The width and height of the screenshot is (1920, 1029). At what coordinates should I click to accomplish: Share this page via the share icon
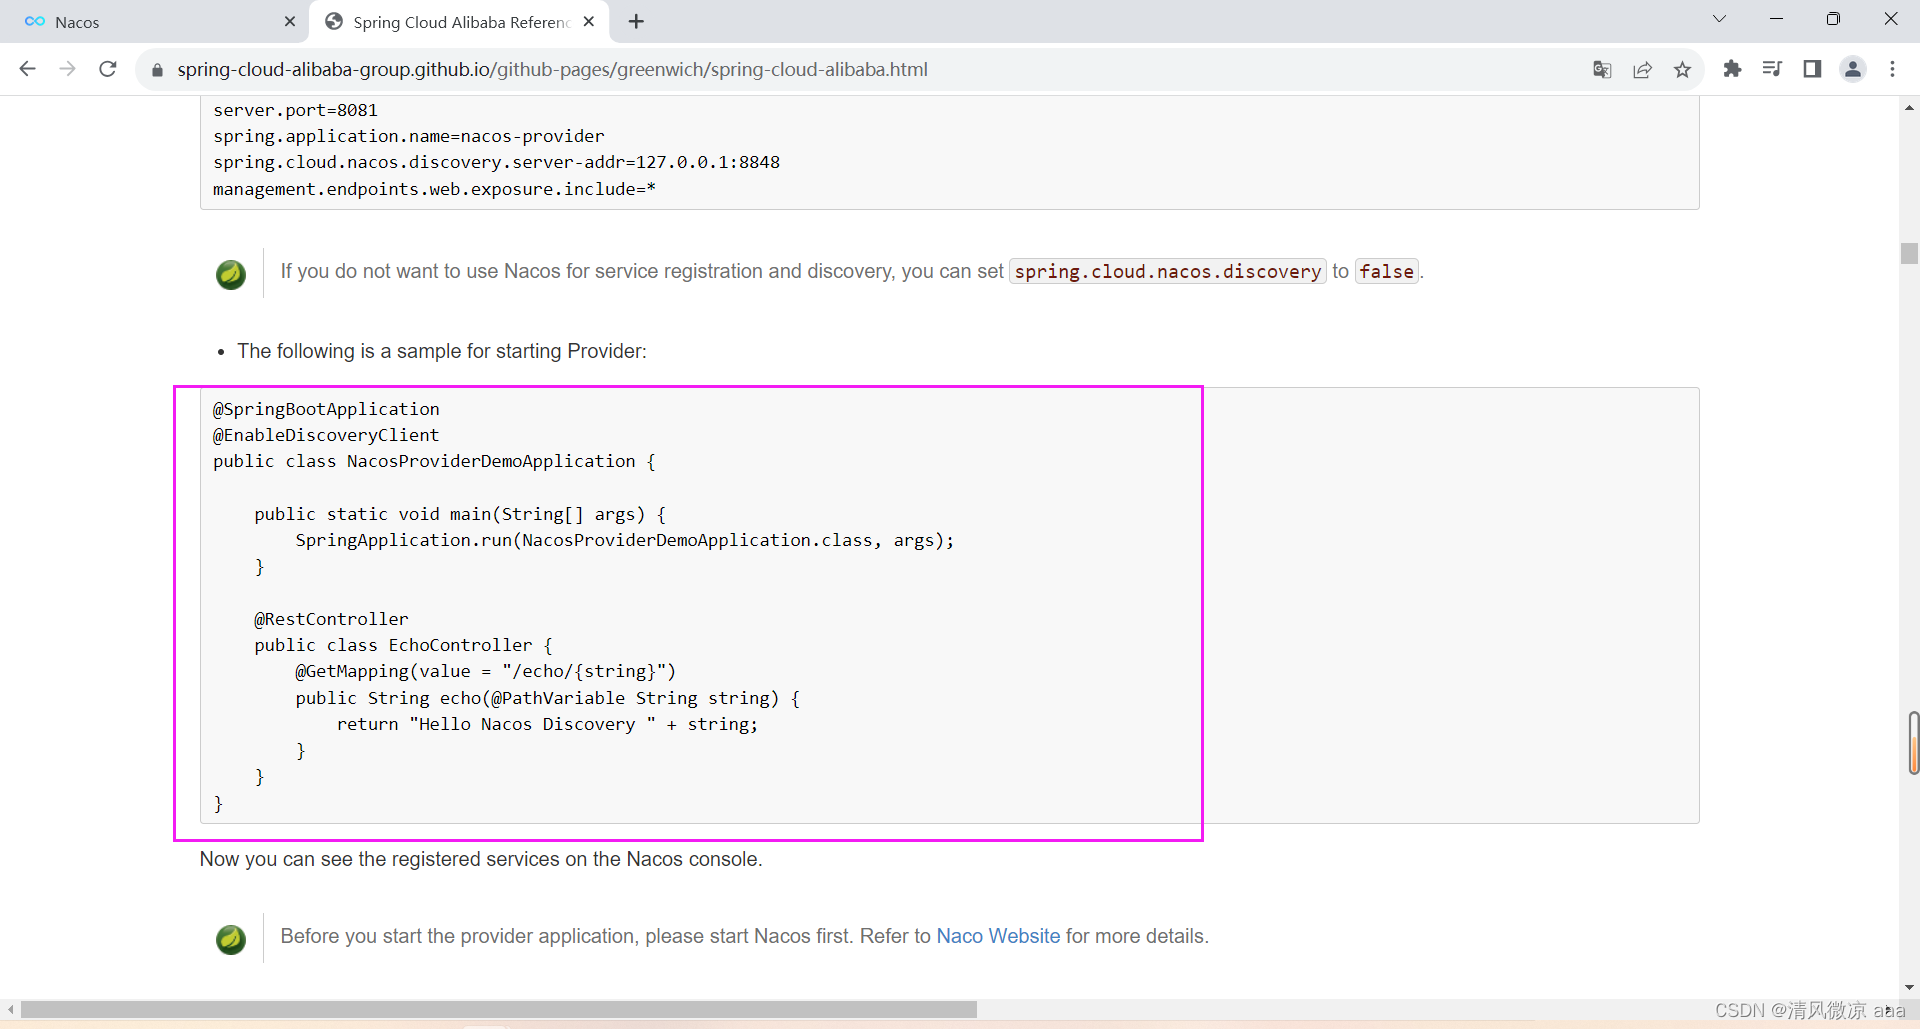[1642, 69]
